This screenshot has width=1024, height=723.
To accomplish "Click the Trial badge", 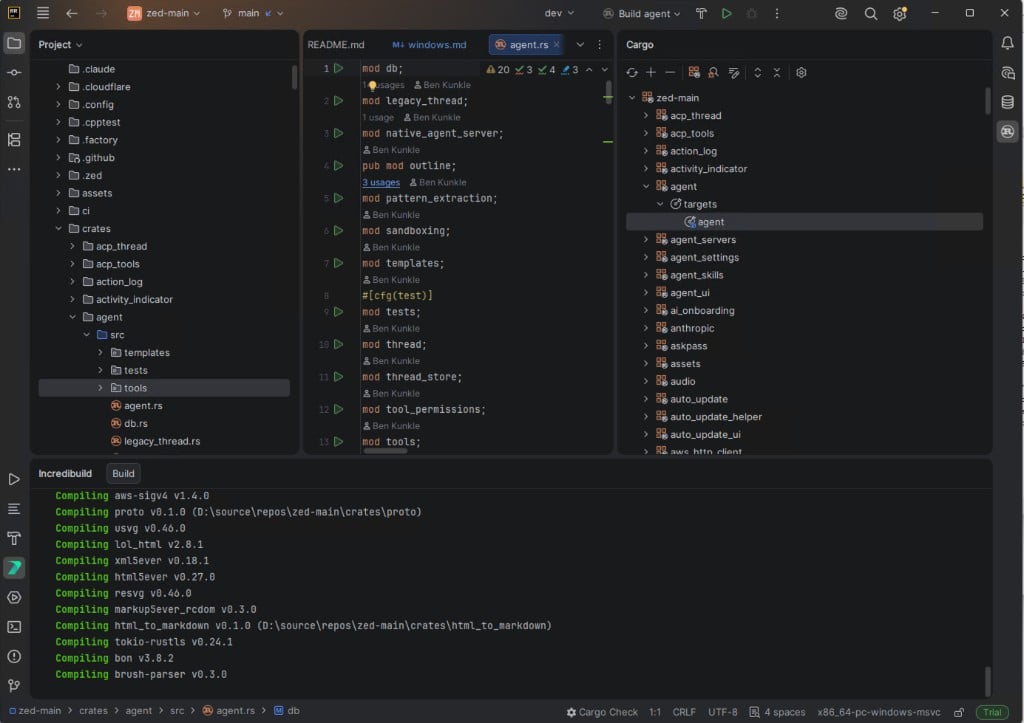I will coord(992,712).
